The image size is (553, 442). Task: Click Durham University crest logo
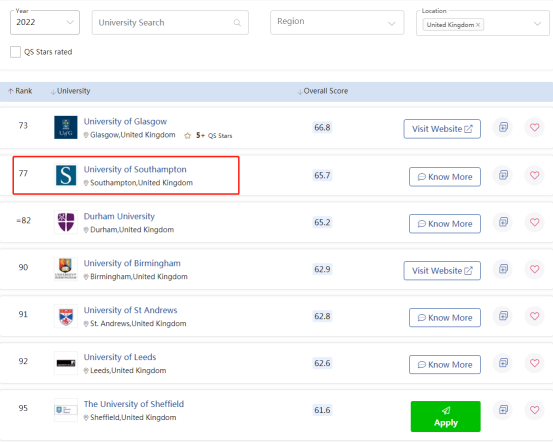(66, 222)
